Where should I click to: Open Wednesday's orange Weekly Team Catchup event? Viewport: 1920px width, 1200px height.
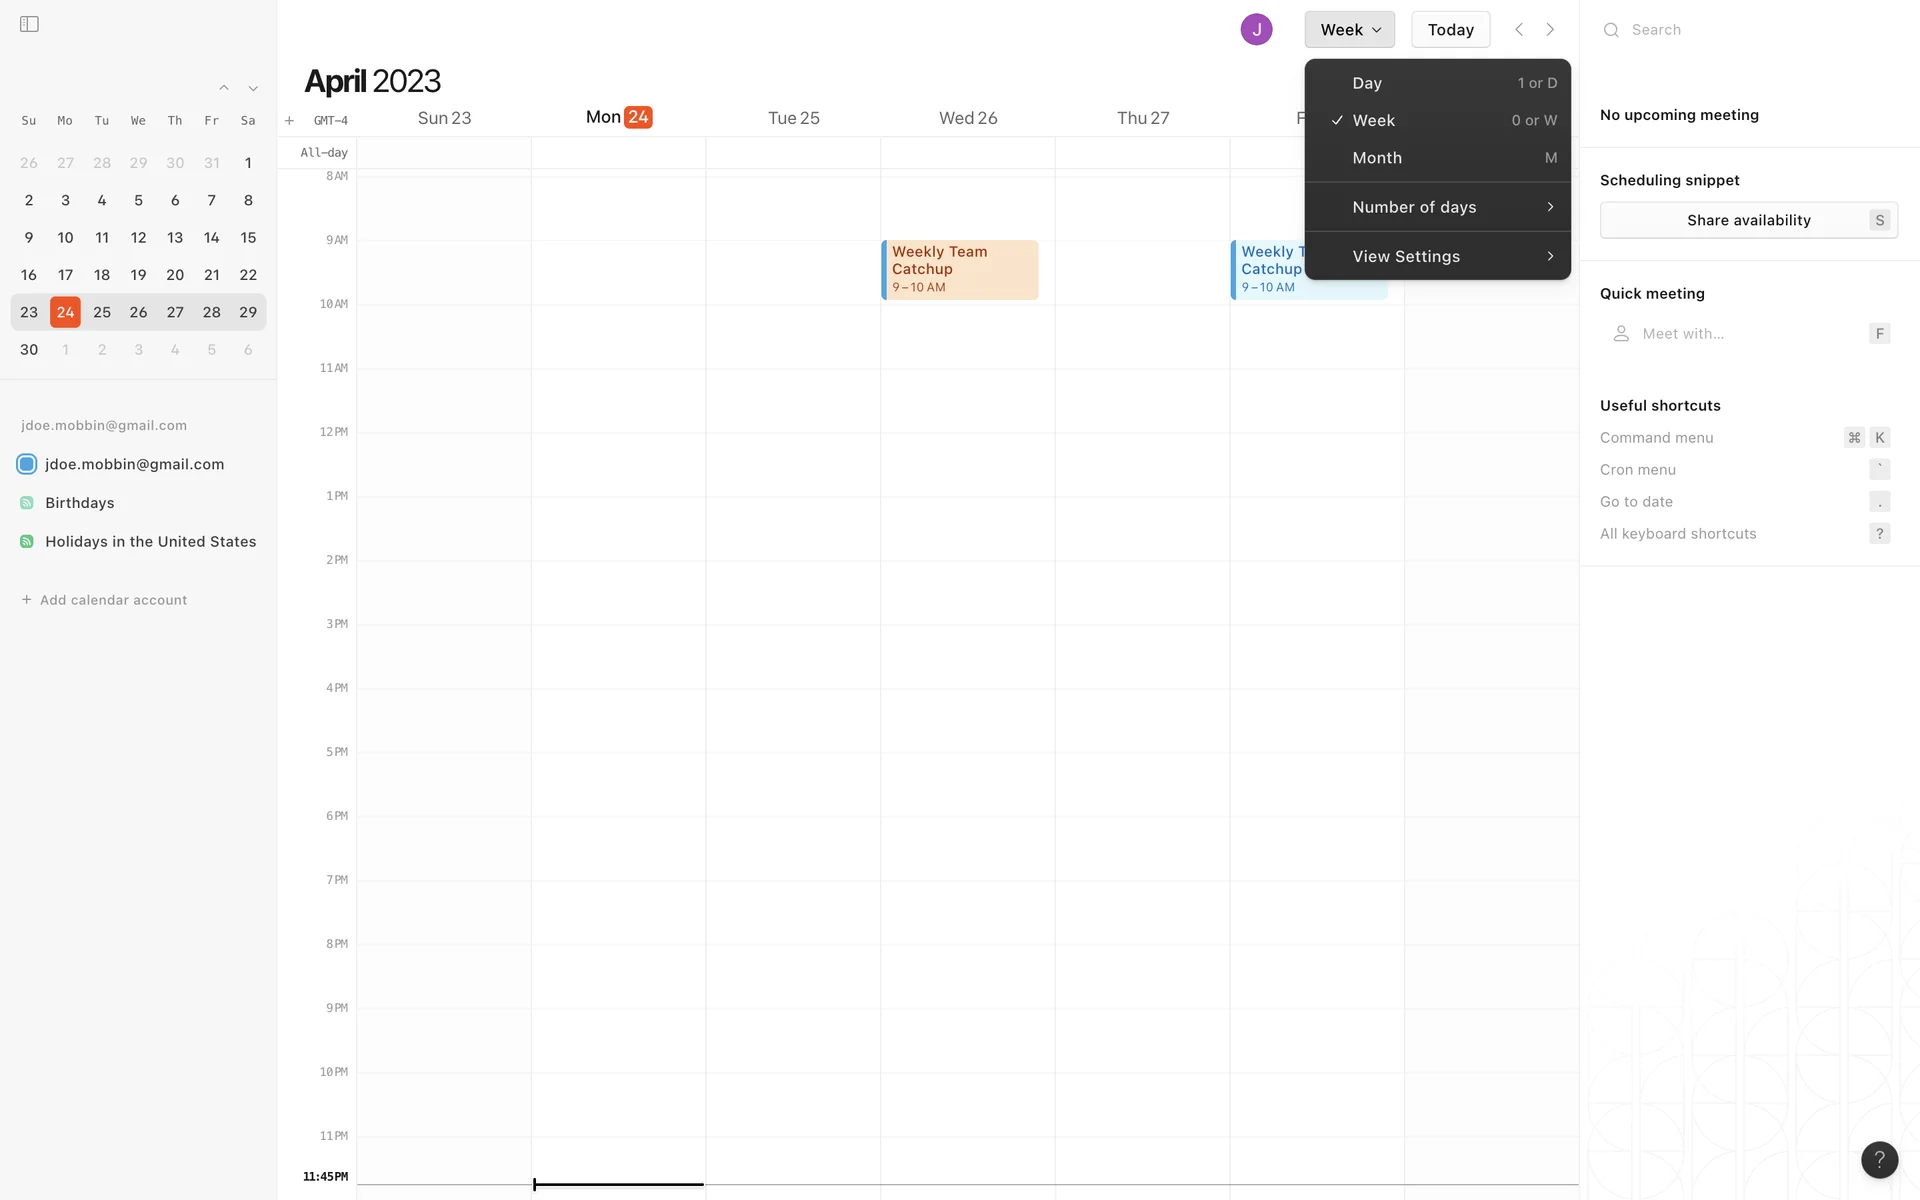pos(959,269)
